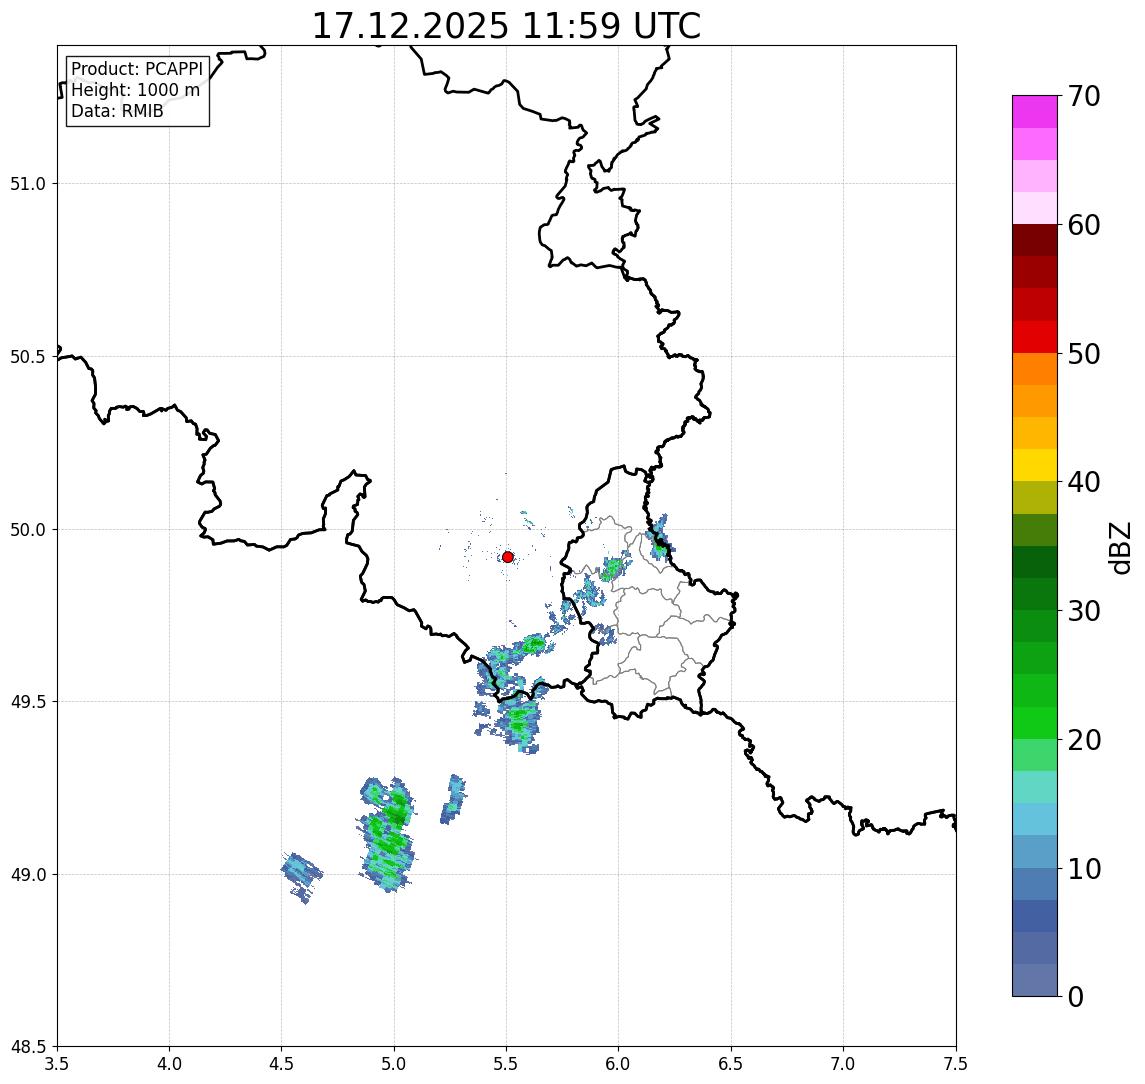The image size is (1145, 1084).
Task: Click the 'Product: PCAPPI' legend line
Action: [x=137, y=69]
